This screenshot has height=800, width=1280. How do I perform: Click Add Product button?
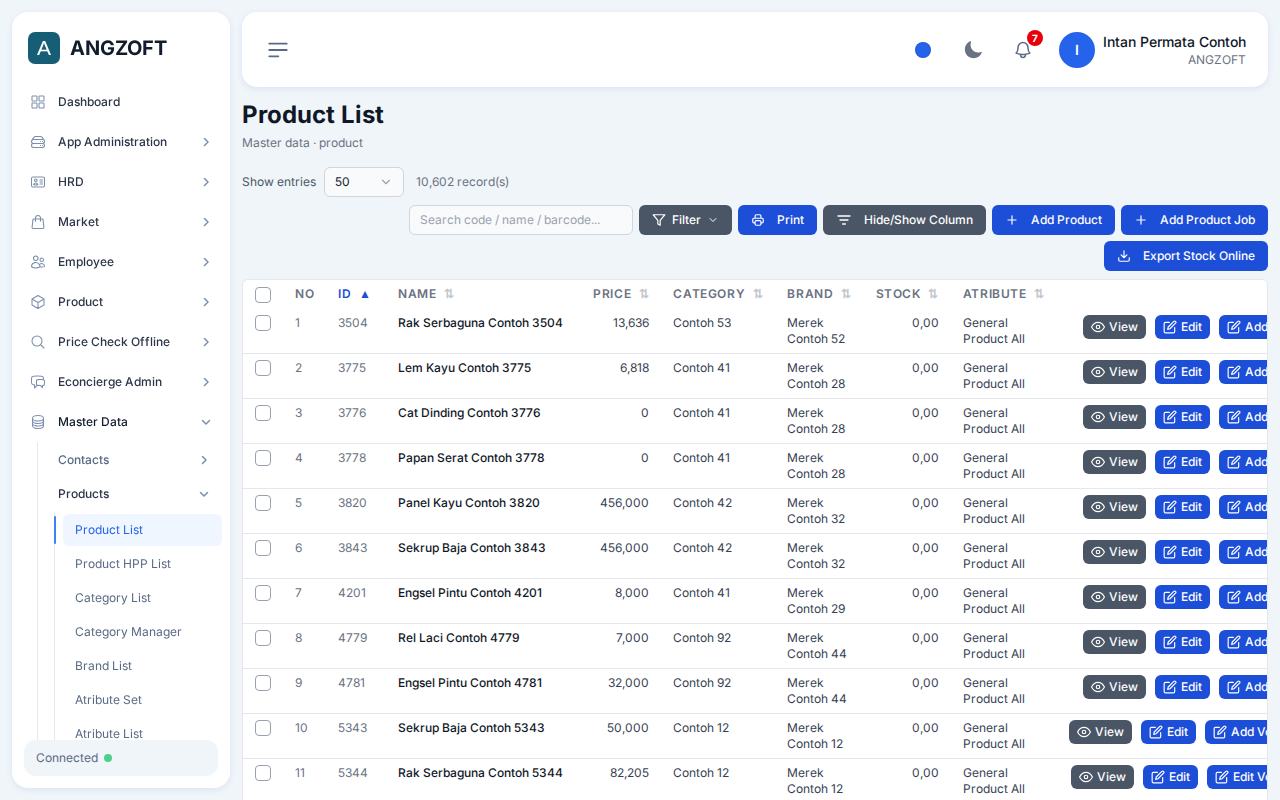click(x=1053, y=220)
